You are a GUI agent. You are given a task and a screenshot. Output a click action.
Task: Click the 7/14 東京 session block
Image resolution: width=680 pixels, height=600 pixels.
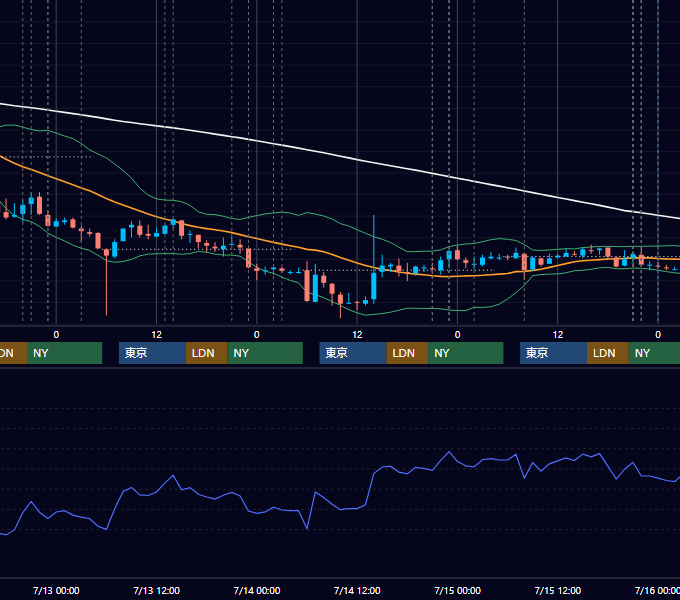coord(353,353)
